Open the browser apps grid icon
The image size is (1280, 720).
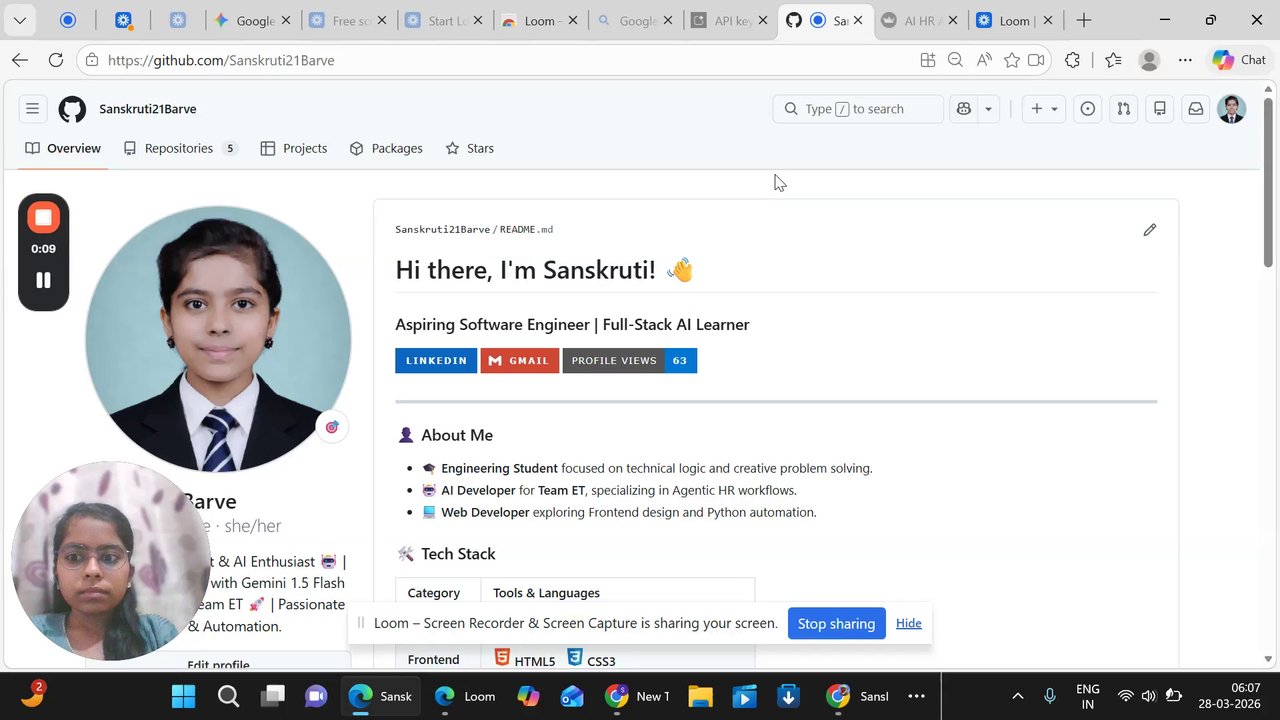928,60
